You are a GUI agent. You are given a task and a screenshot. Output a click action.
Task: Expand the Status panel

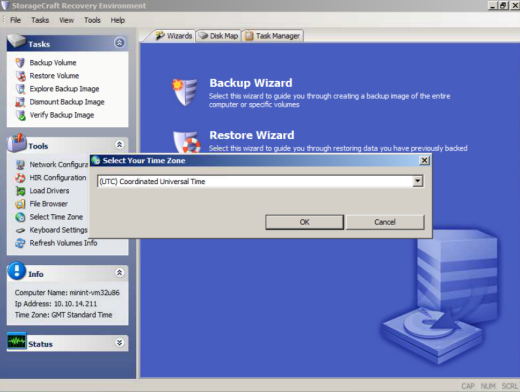click(119, 342)
